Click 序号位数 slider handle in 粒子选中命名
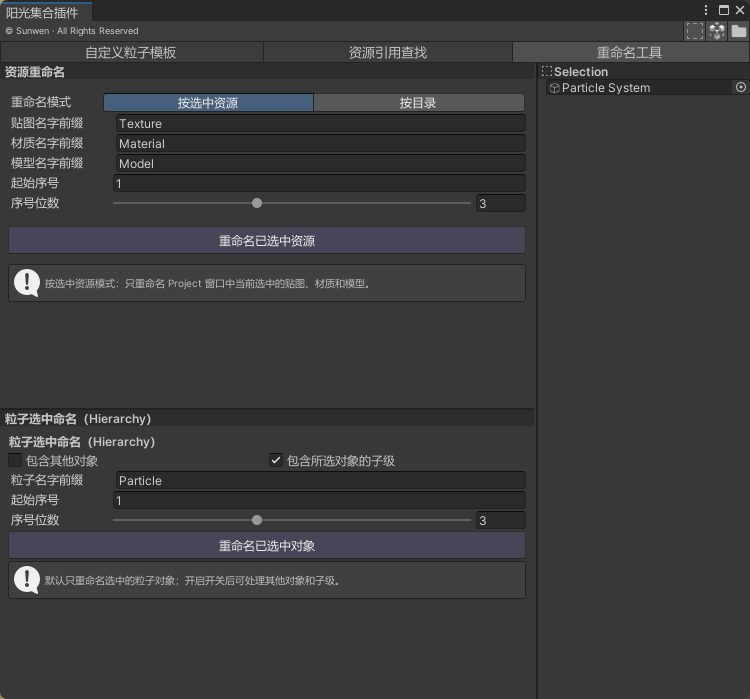The height and width of the screenshot is (699, 750). coord(257,520)
